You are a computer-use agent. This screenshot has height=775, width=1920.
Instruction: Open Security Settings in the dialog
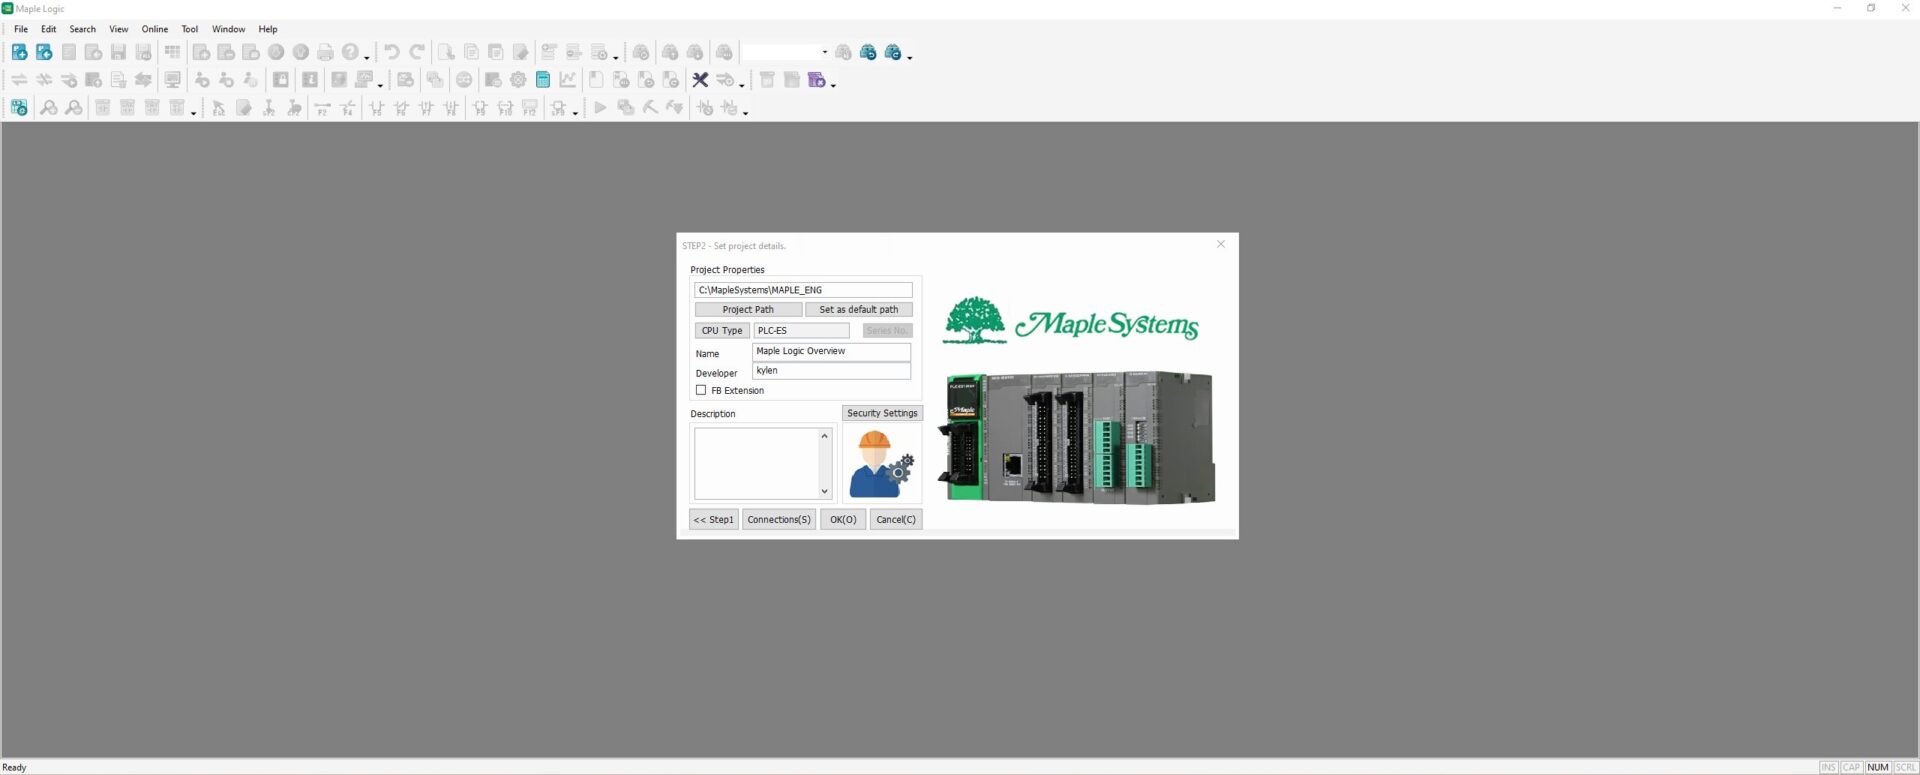click(x=882, y=413)
